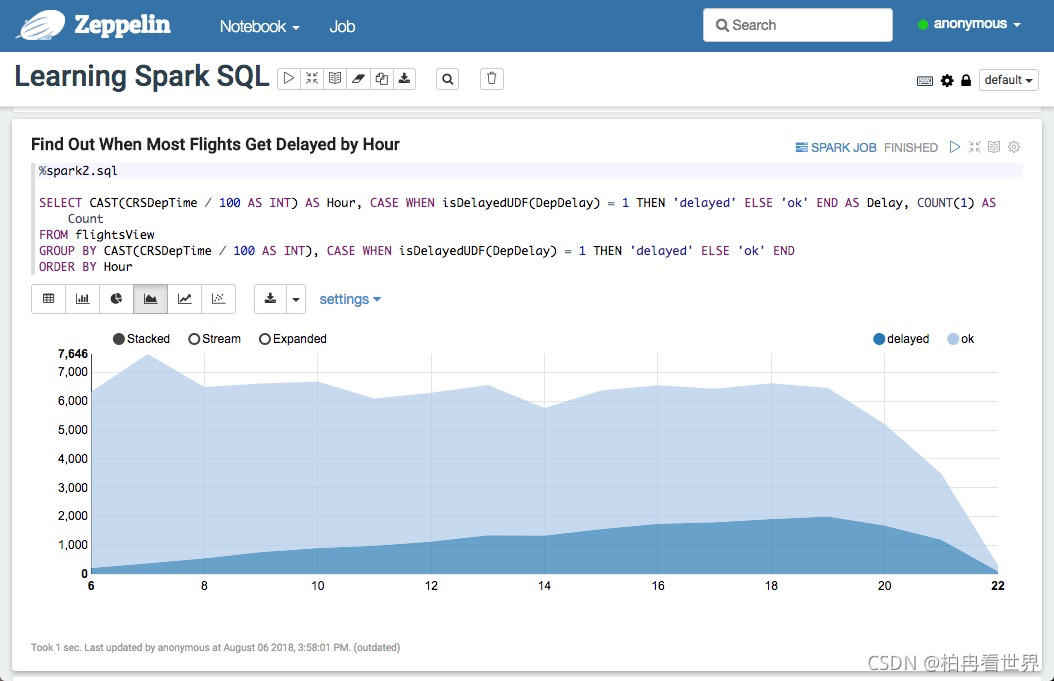Open the default view mode dropdown
Image resolution: width=1054 pixels, height=681 pixels.
(1008, 80)
